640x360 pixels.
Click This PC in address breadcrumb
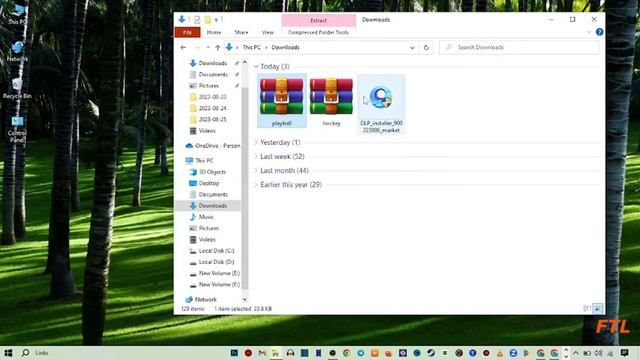(x=251, y=47)
